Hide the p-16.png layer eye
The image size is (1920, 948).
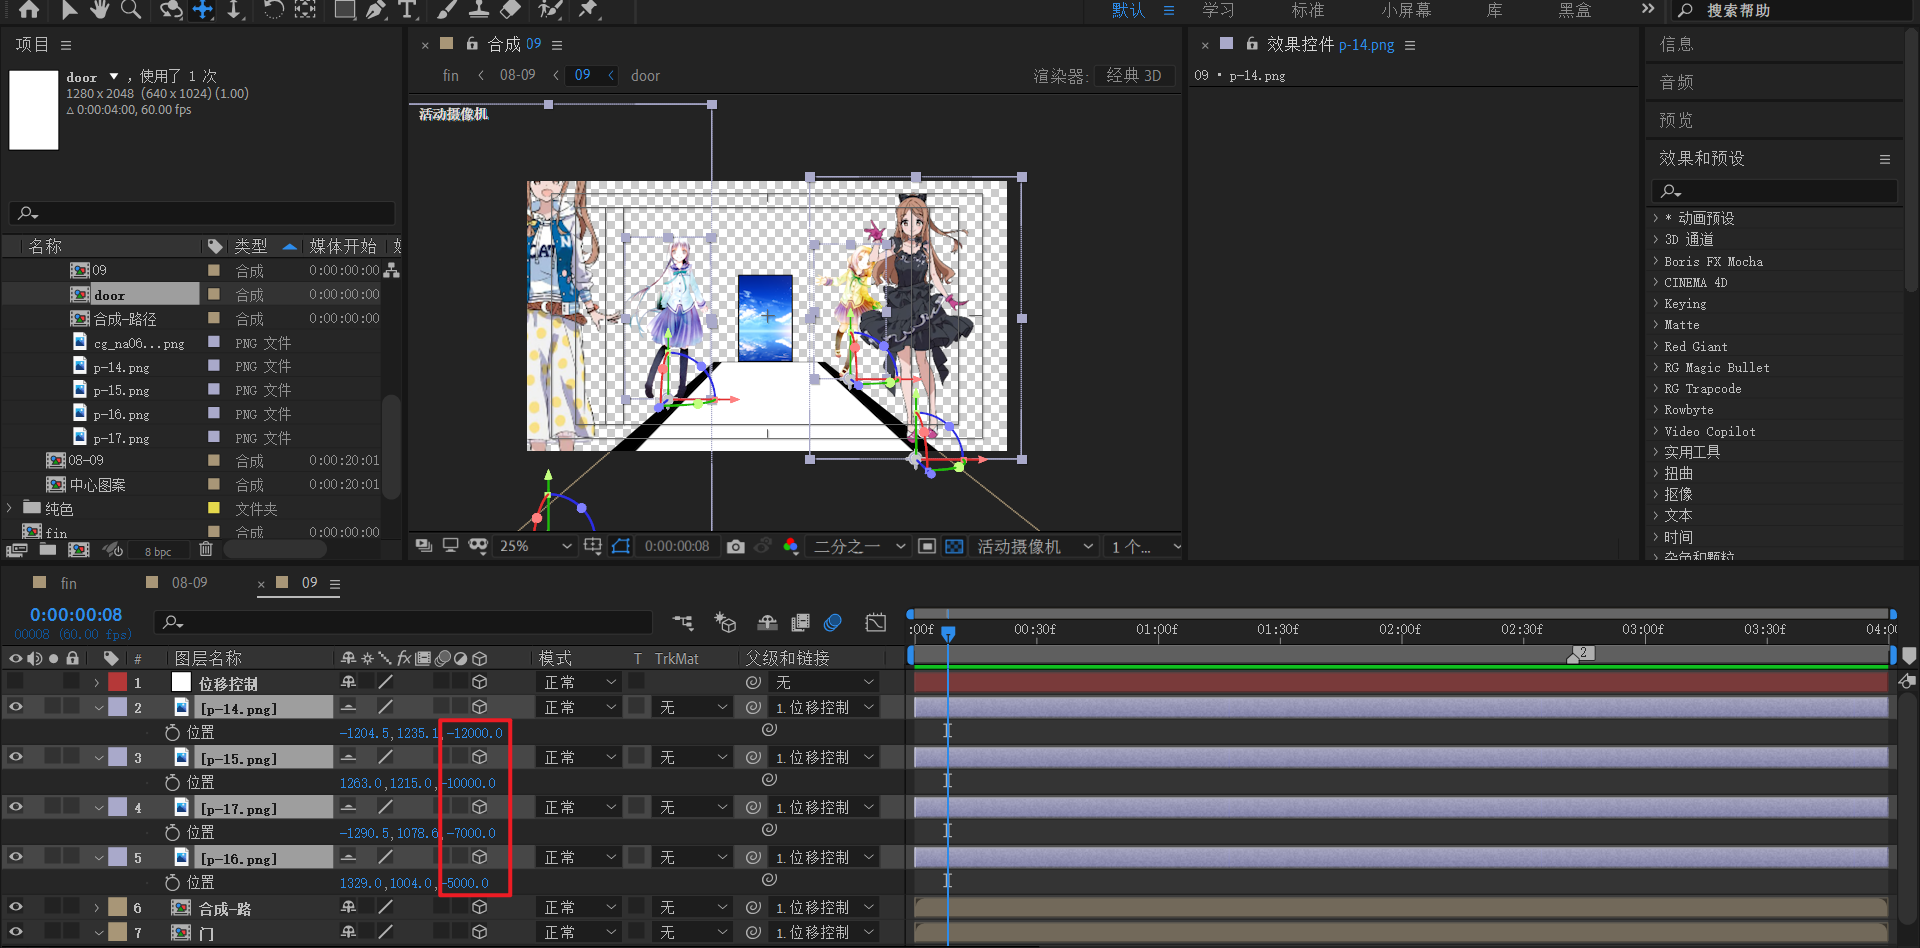pos(15,857)
